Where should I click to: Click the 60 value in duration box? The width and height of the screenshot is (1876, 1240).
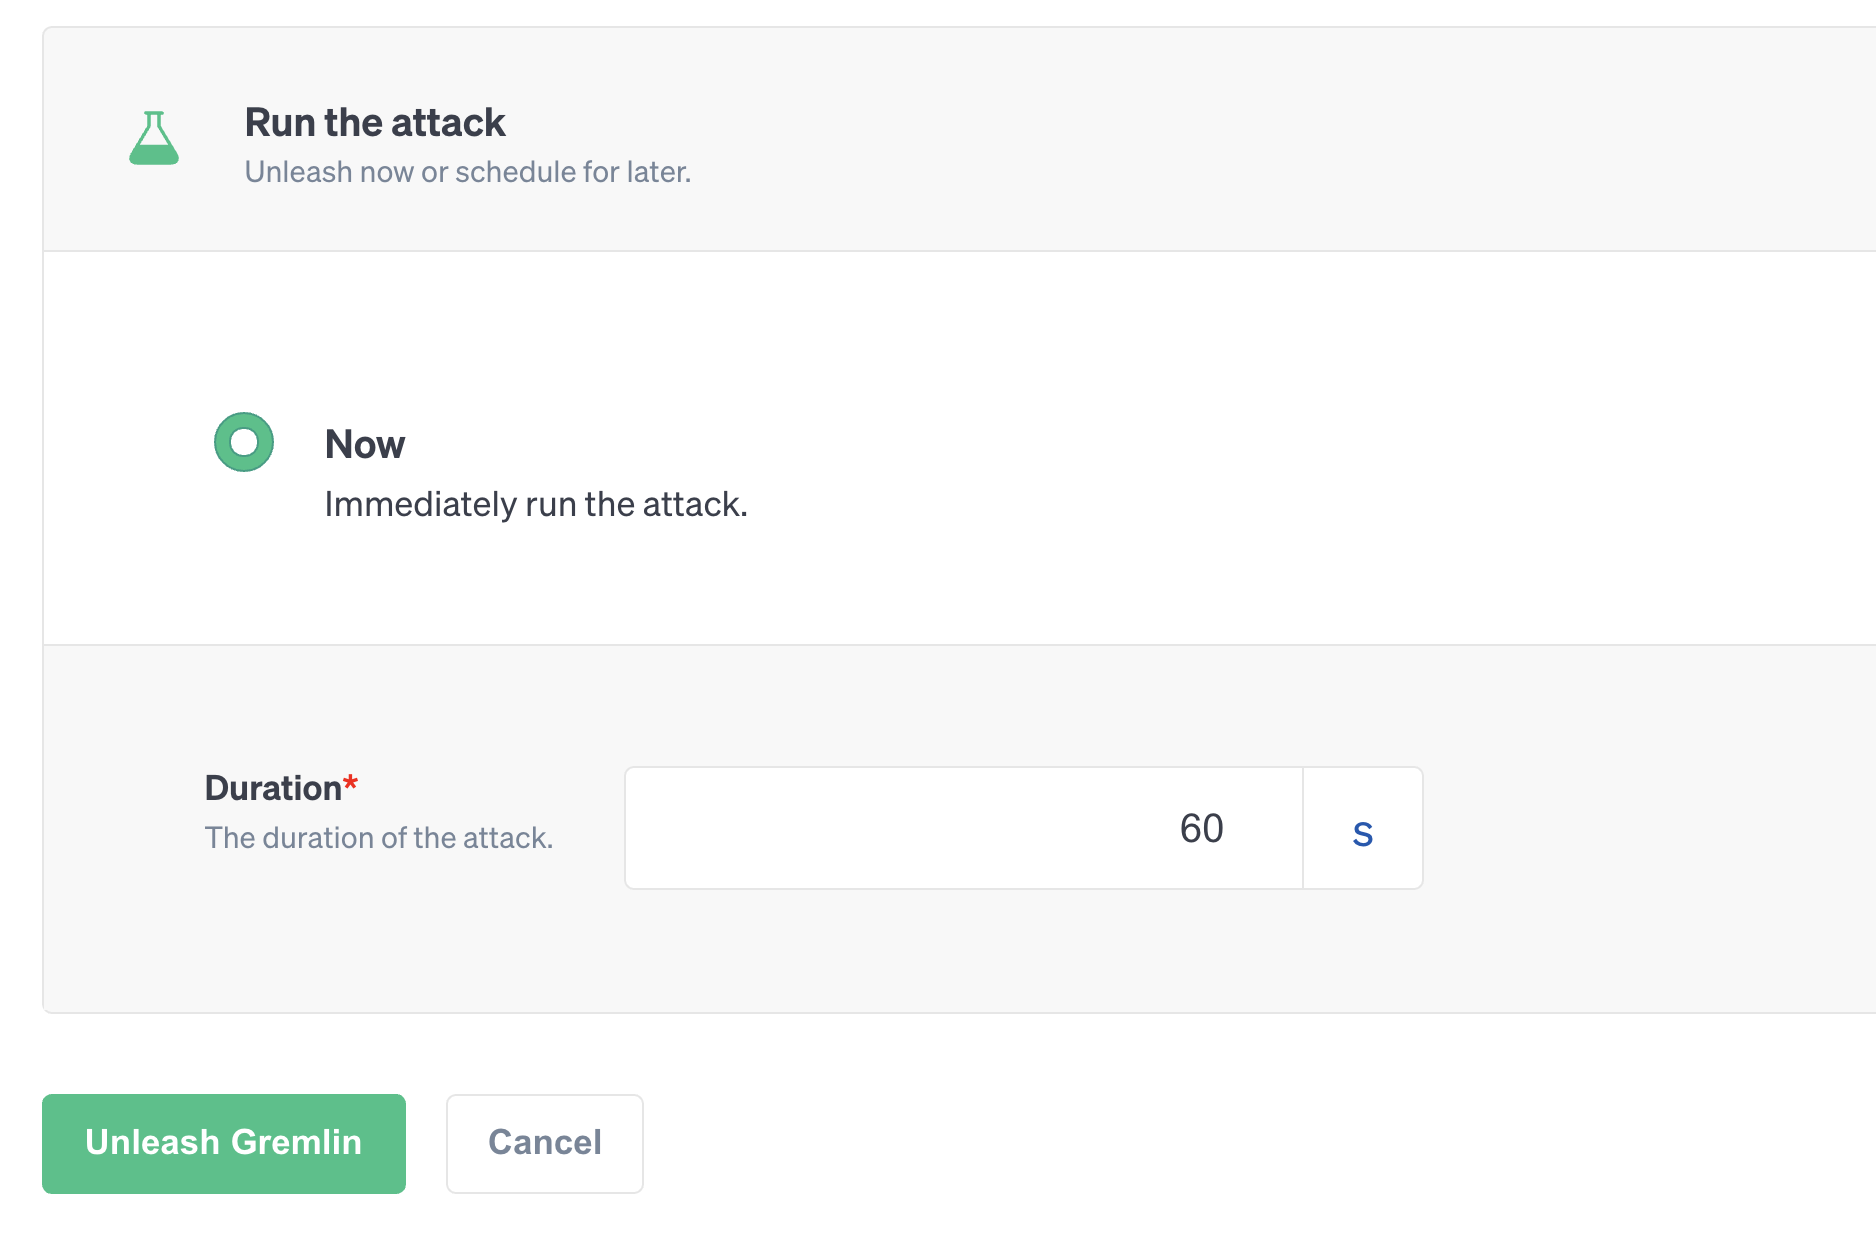[1201, 828]
